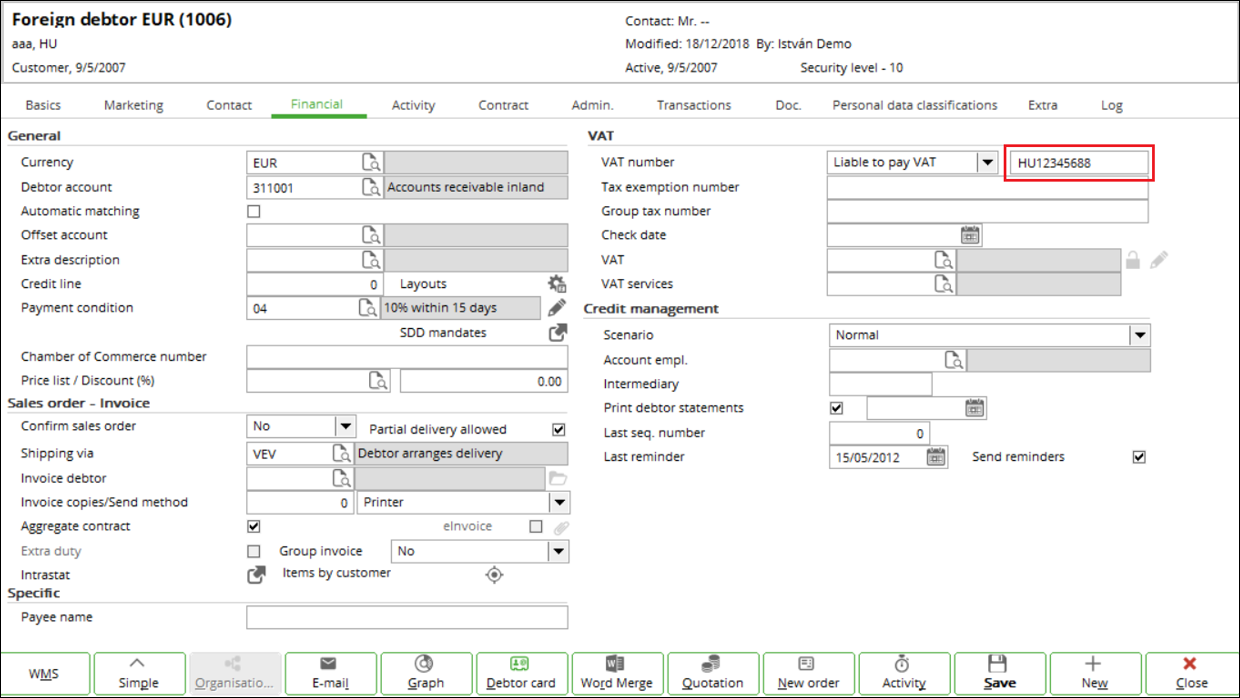Click the bottom Activity button
This screenshot has width=1240, height=698.
(x=904, y=672)
